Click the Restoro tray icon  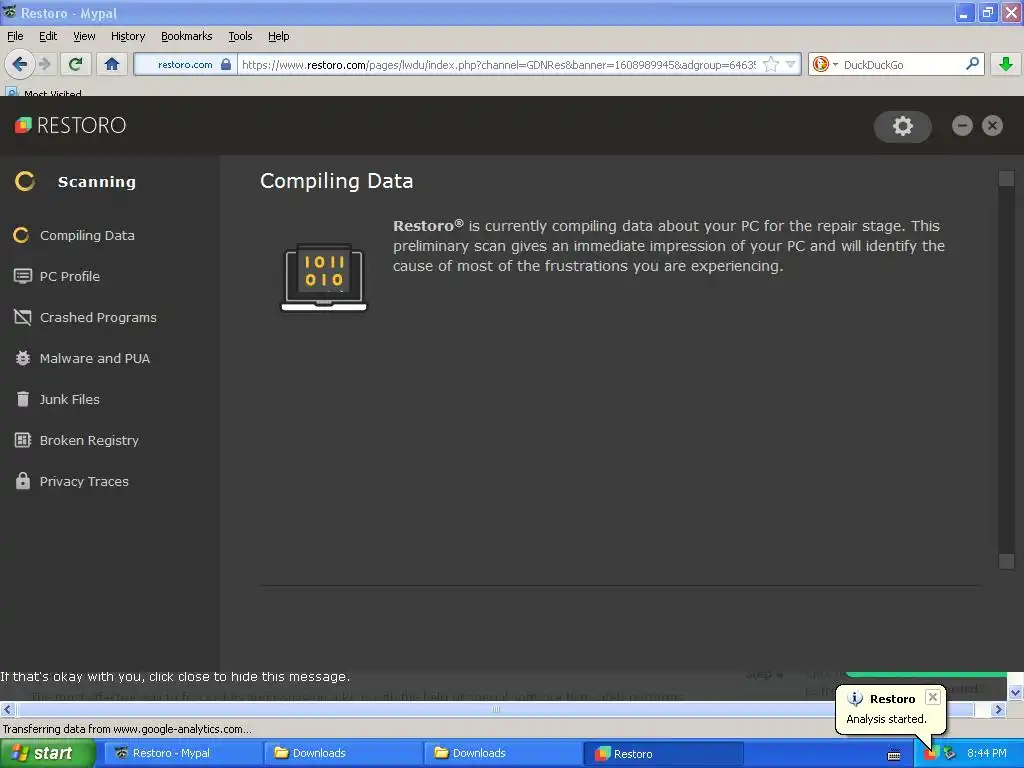(x=931, y=754)
